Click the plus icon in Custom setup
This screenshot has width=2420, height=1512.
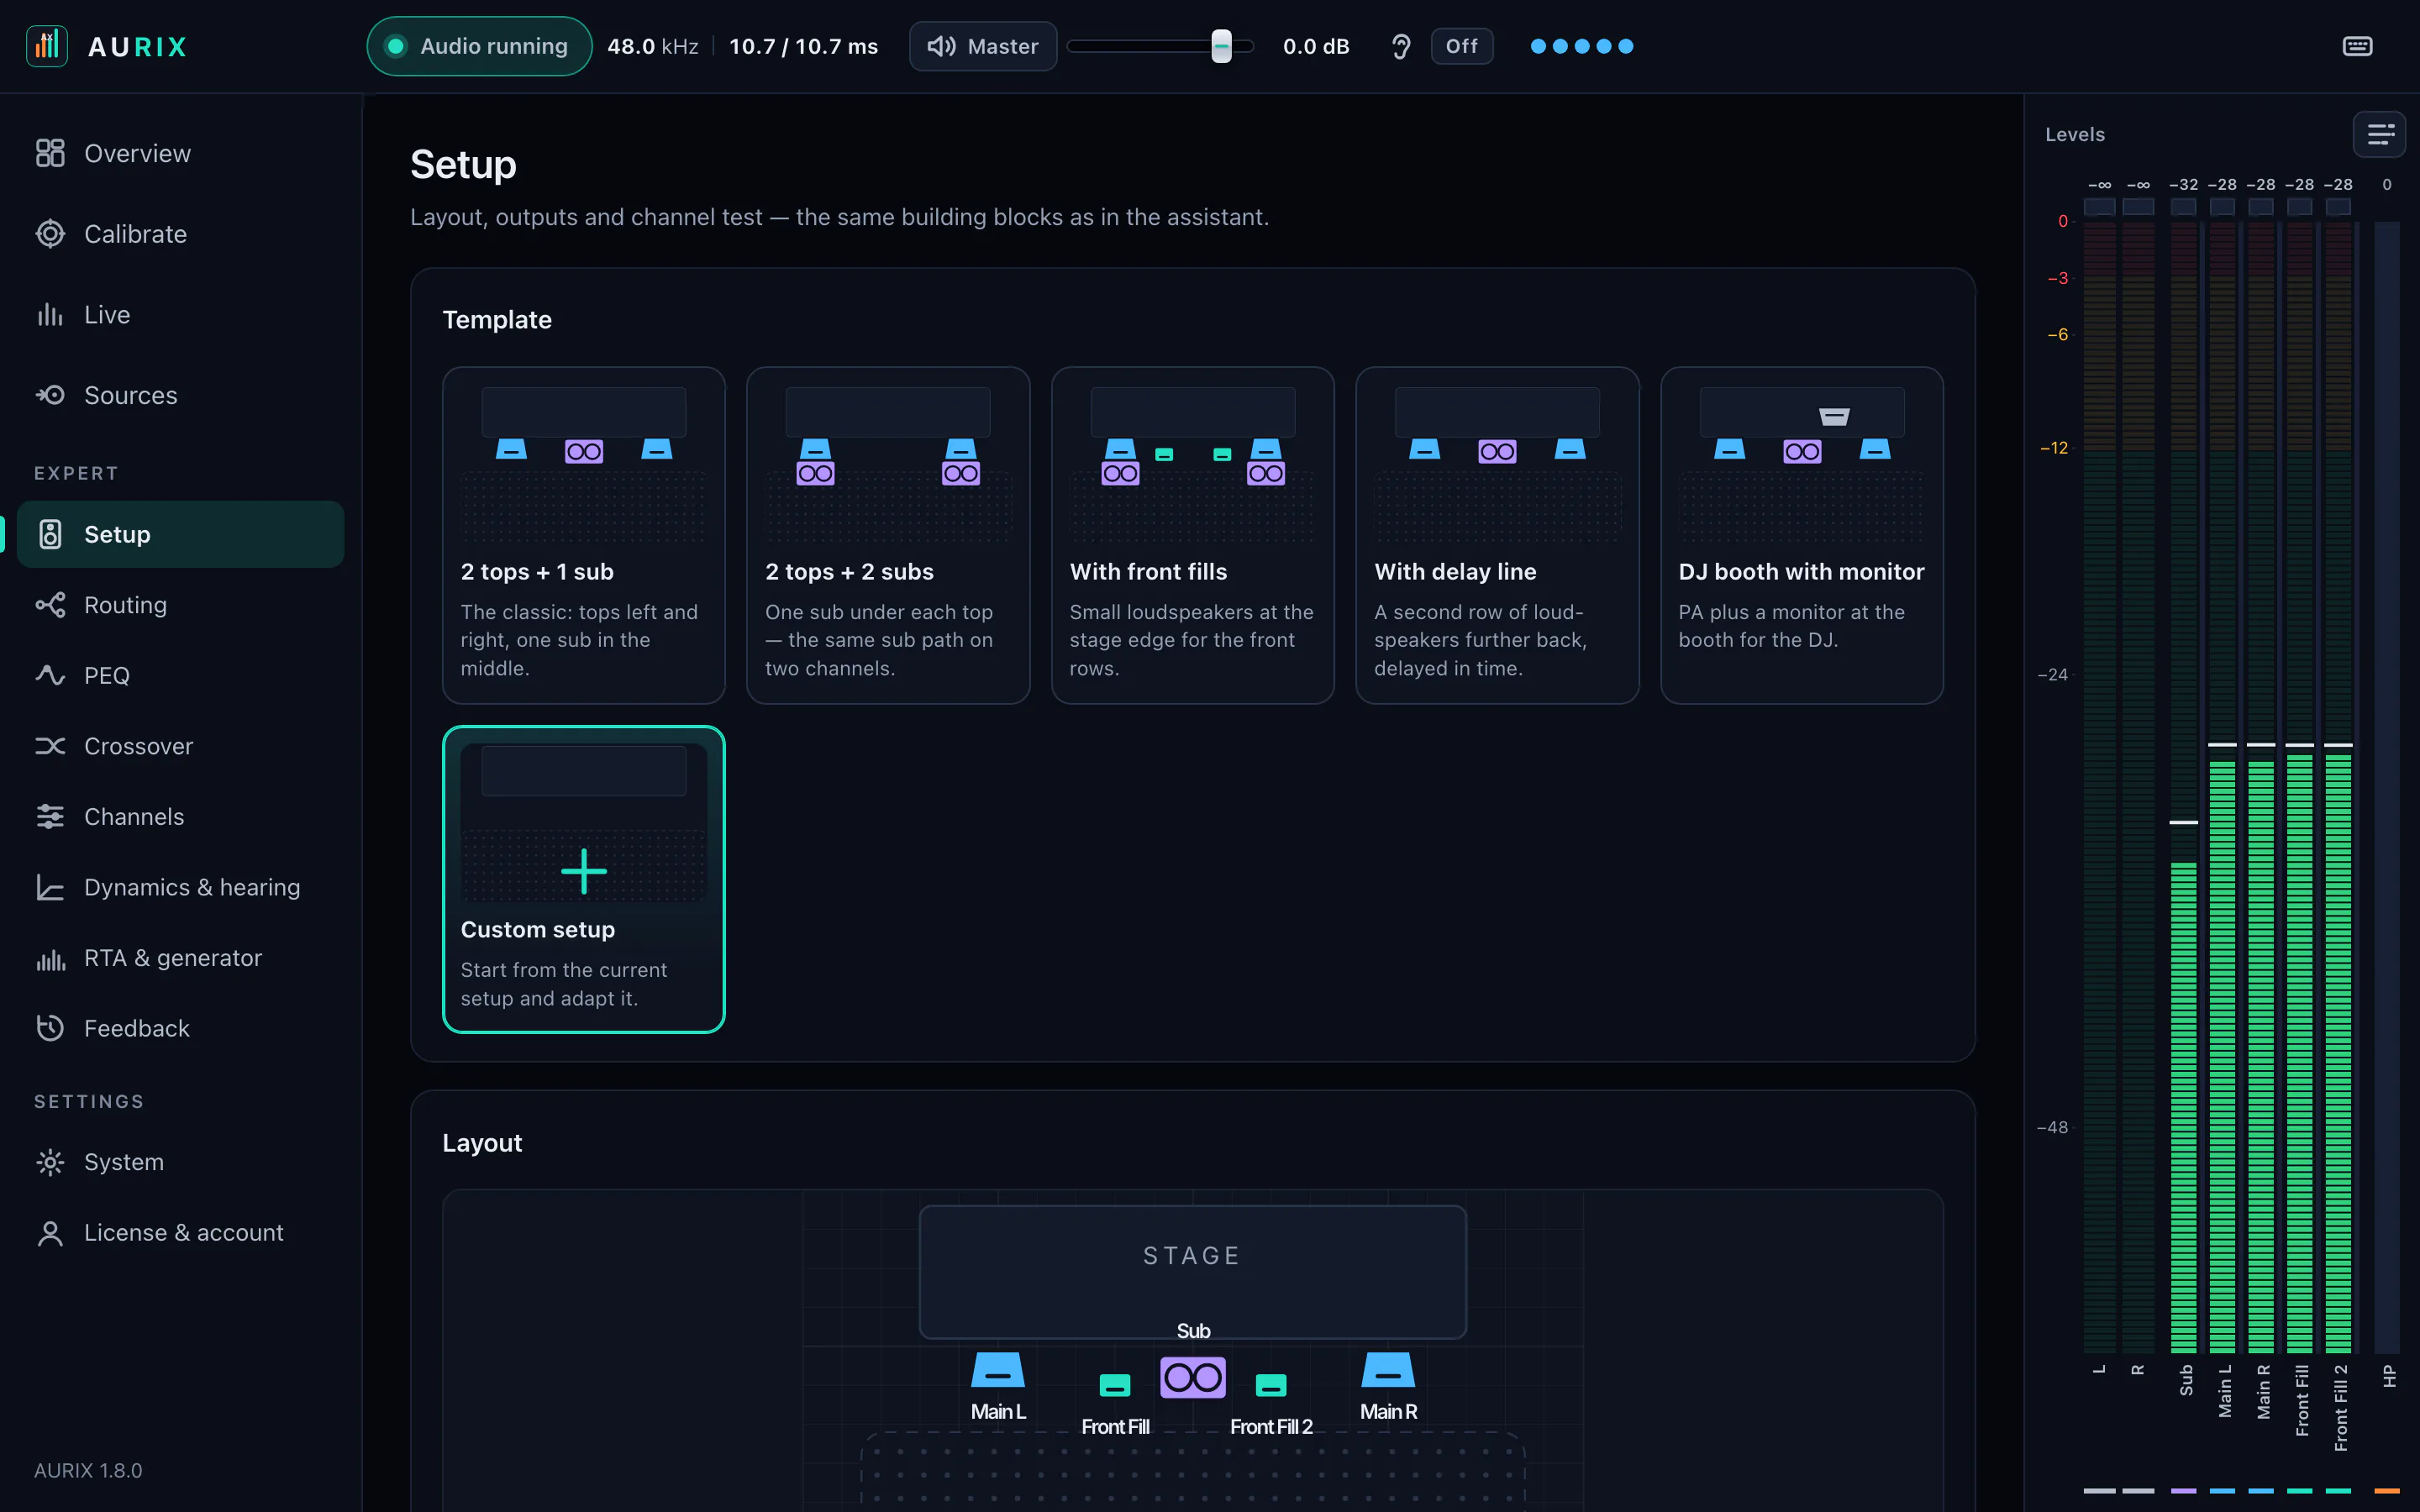click(x=584, y=870)
